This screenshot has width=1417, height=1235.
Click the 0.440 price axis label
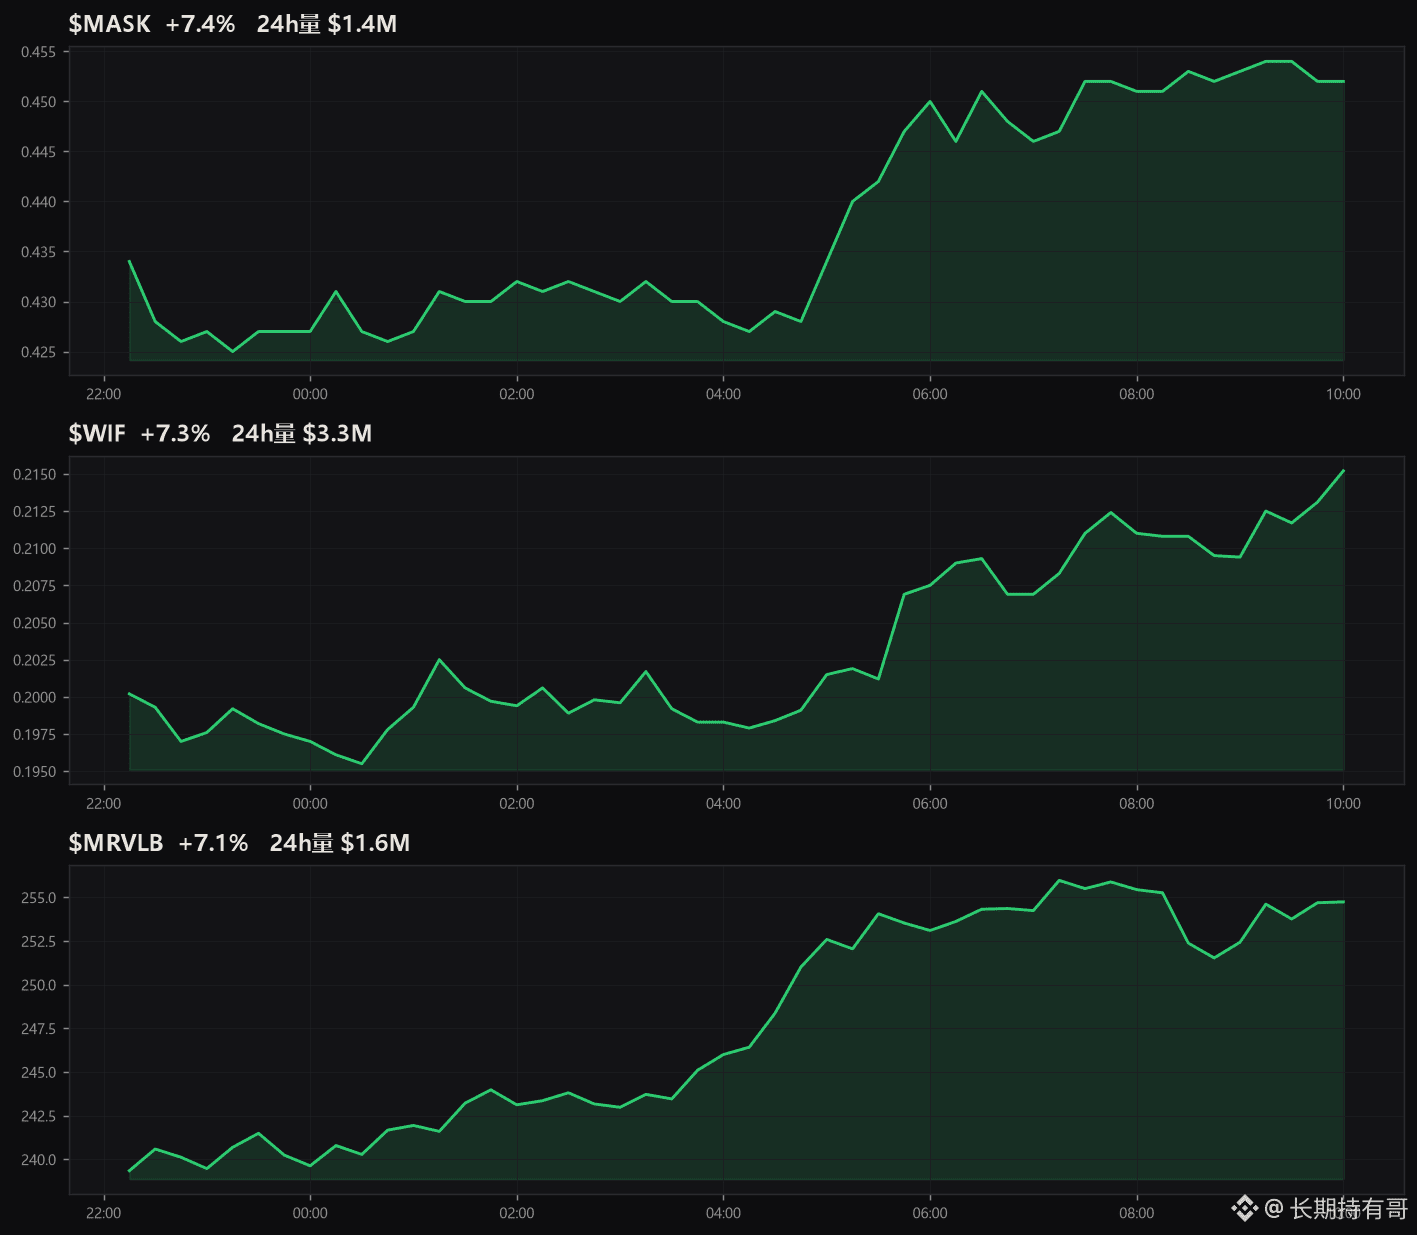pyautogui.click(x=38, y=202)
